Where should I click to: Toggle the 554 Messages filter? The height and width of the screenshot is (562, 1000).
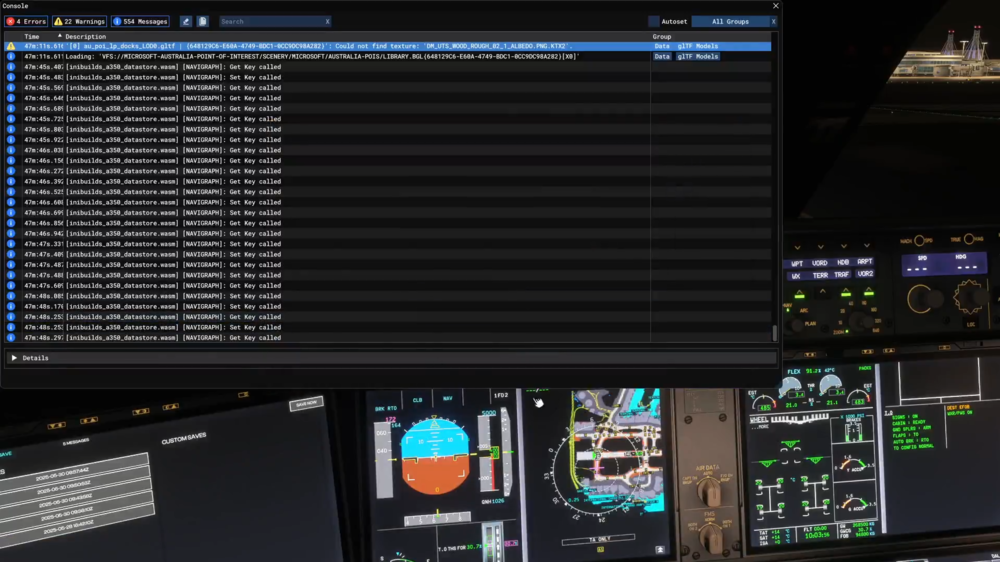click(140, 21)
